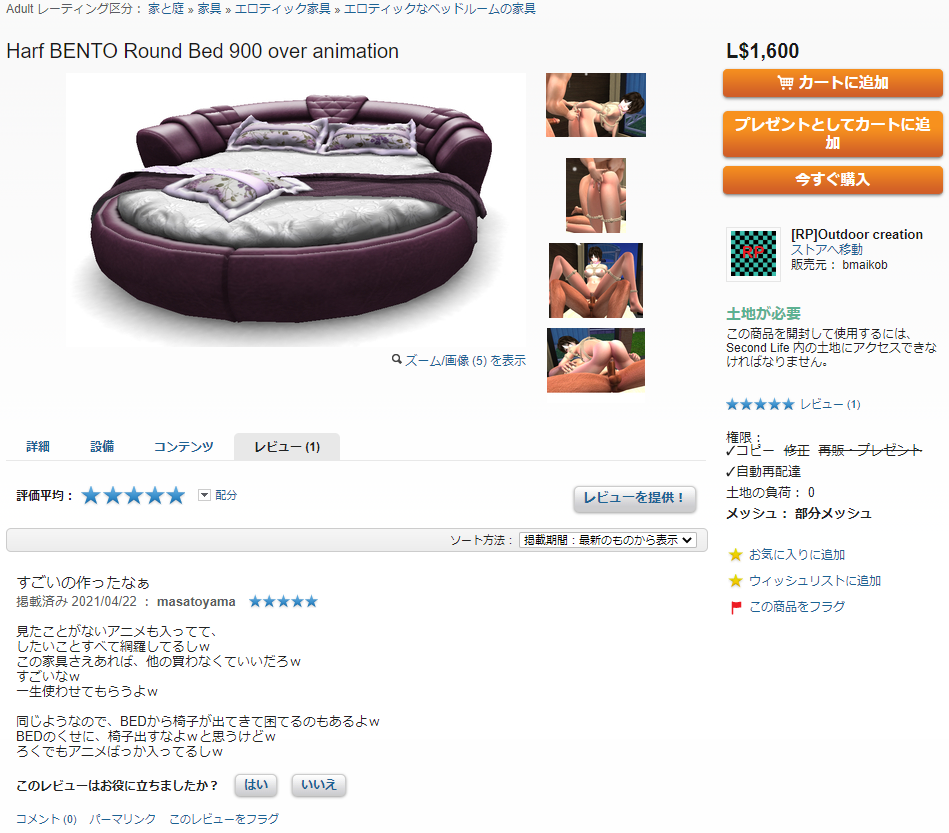Click the main round bed product image

tap(296, 209)
